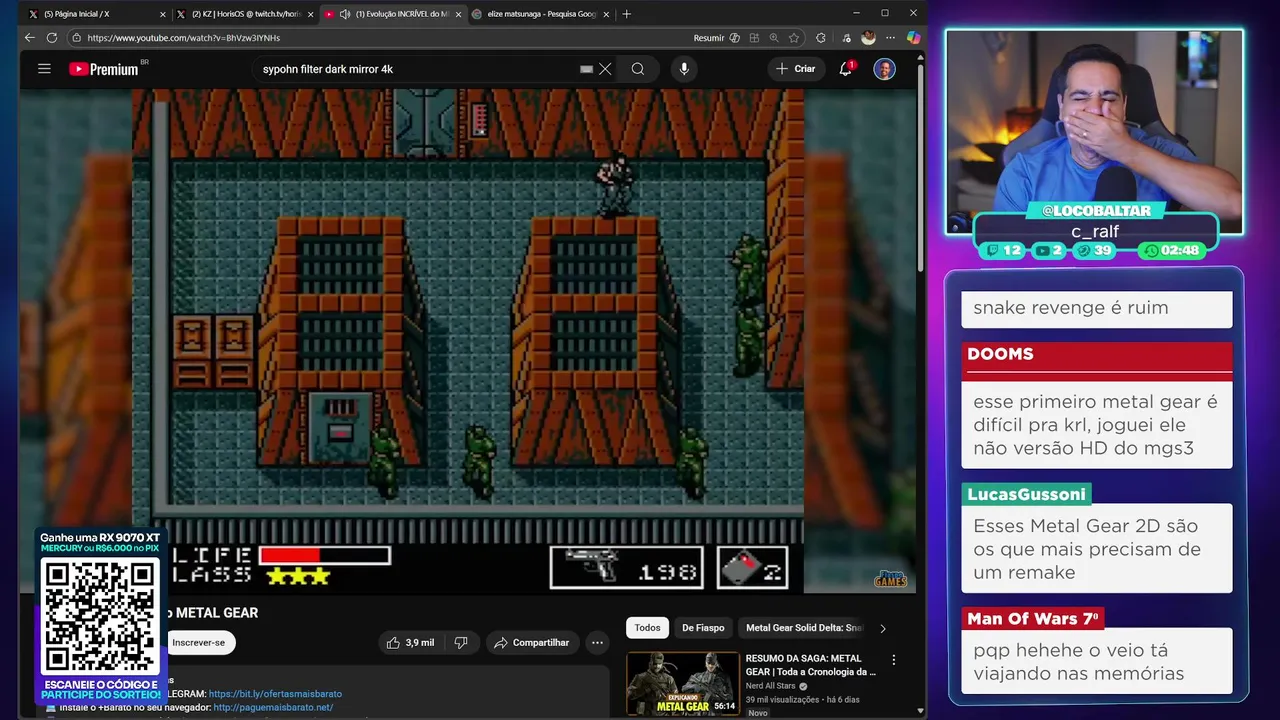Click the DOOMS chat username
Screen dimensions: 1280x720
point(1000,354)
